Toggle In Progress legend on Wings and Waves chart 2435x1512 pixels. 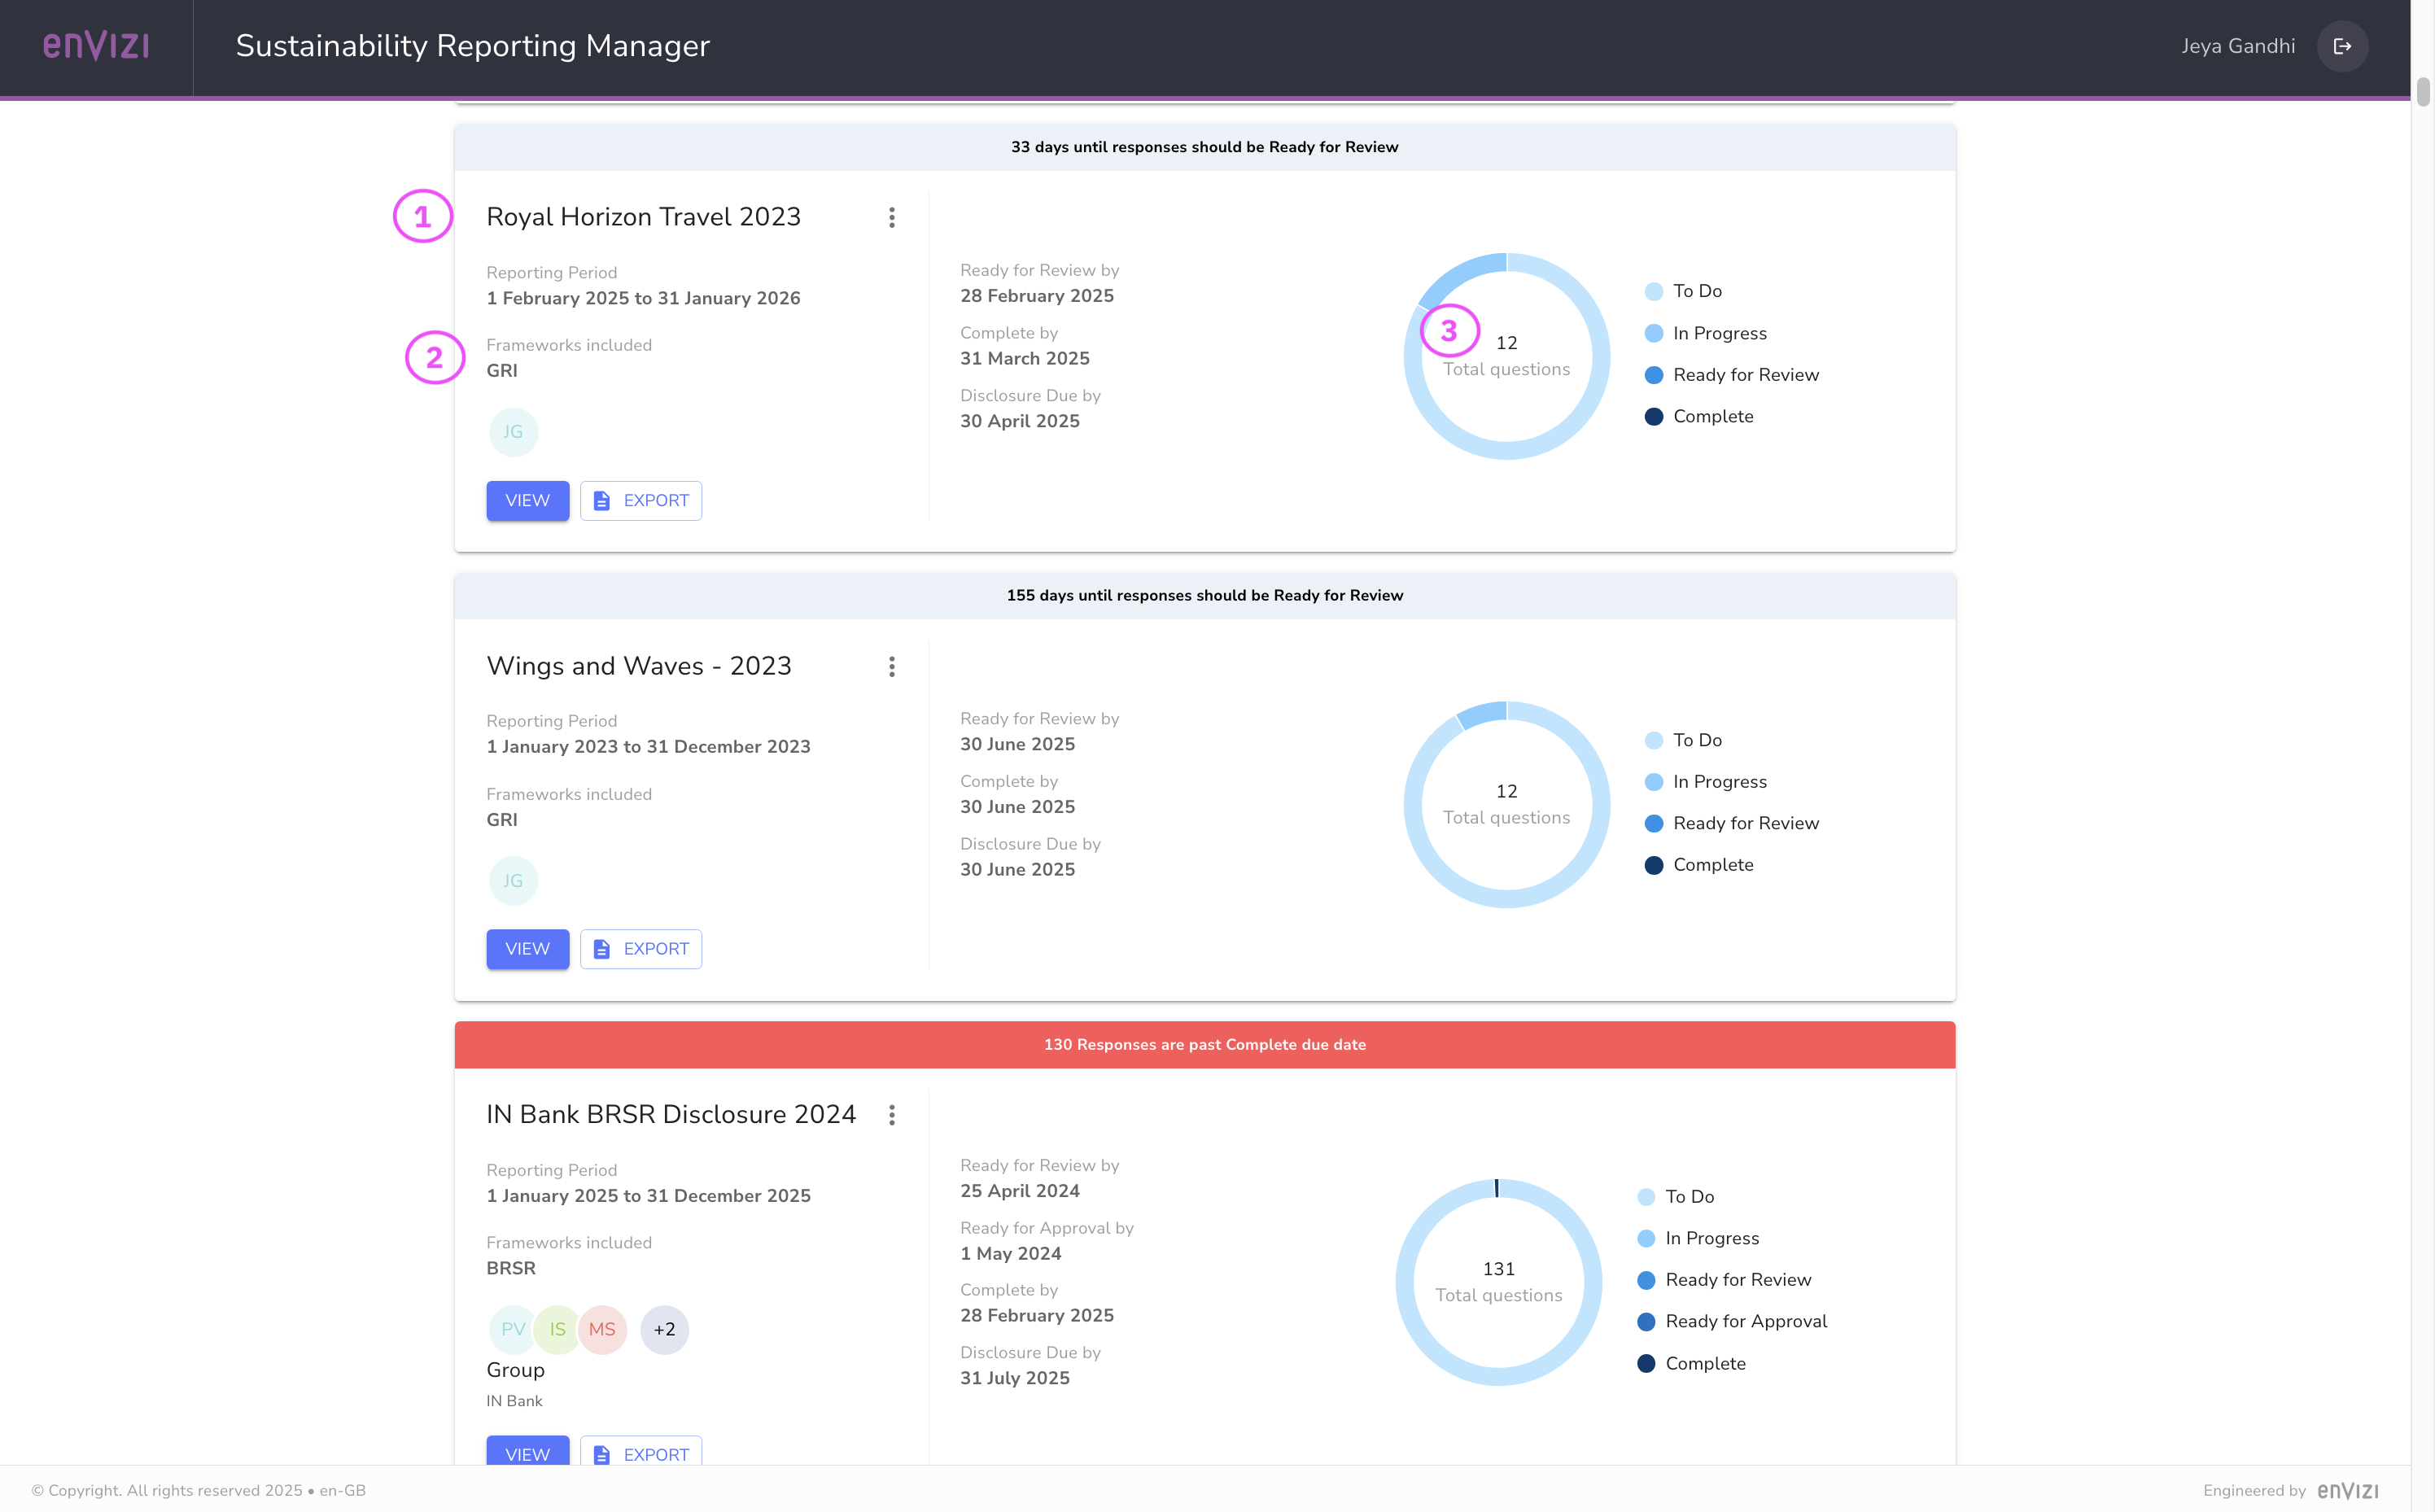[1719, 781]
